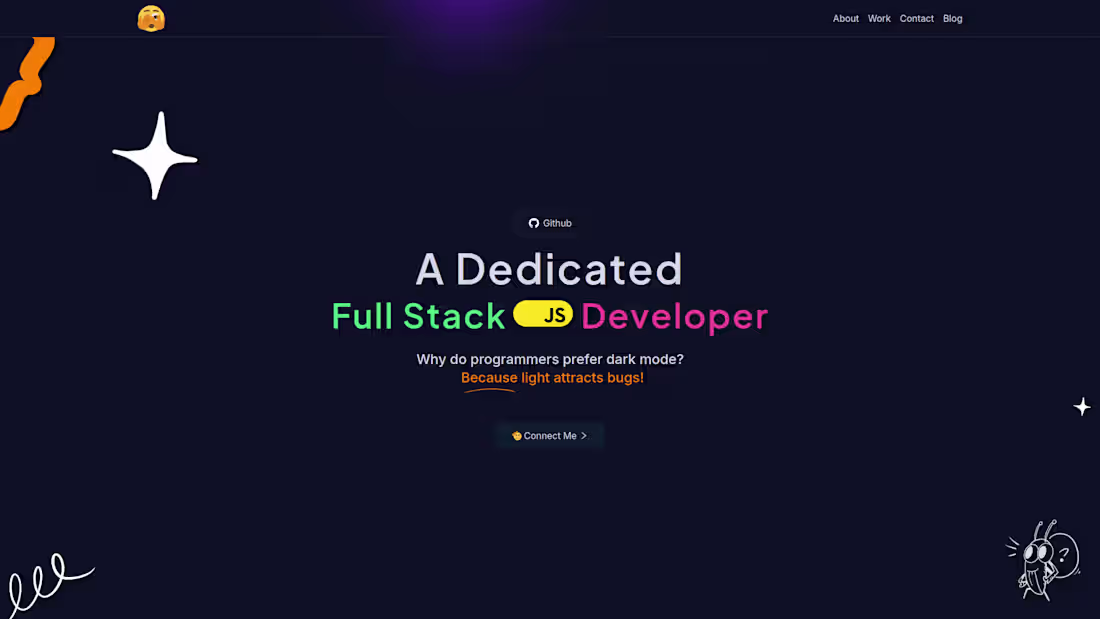The image size is (1100, 619).
Task: Click the hand emoji on Connect Me
Action: [516, 436]
